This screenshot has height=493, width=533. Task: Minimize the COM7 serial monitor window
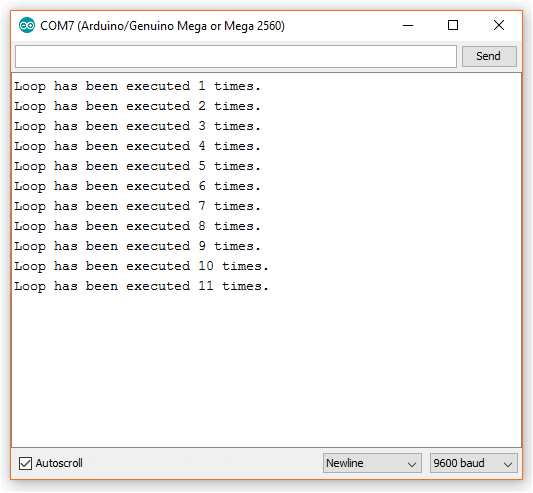pyautogui.click(x=408, y=26)
